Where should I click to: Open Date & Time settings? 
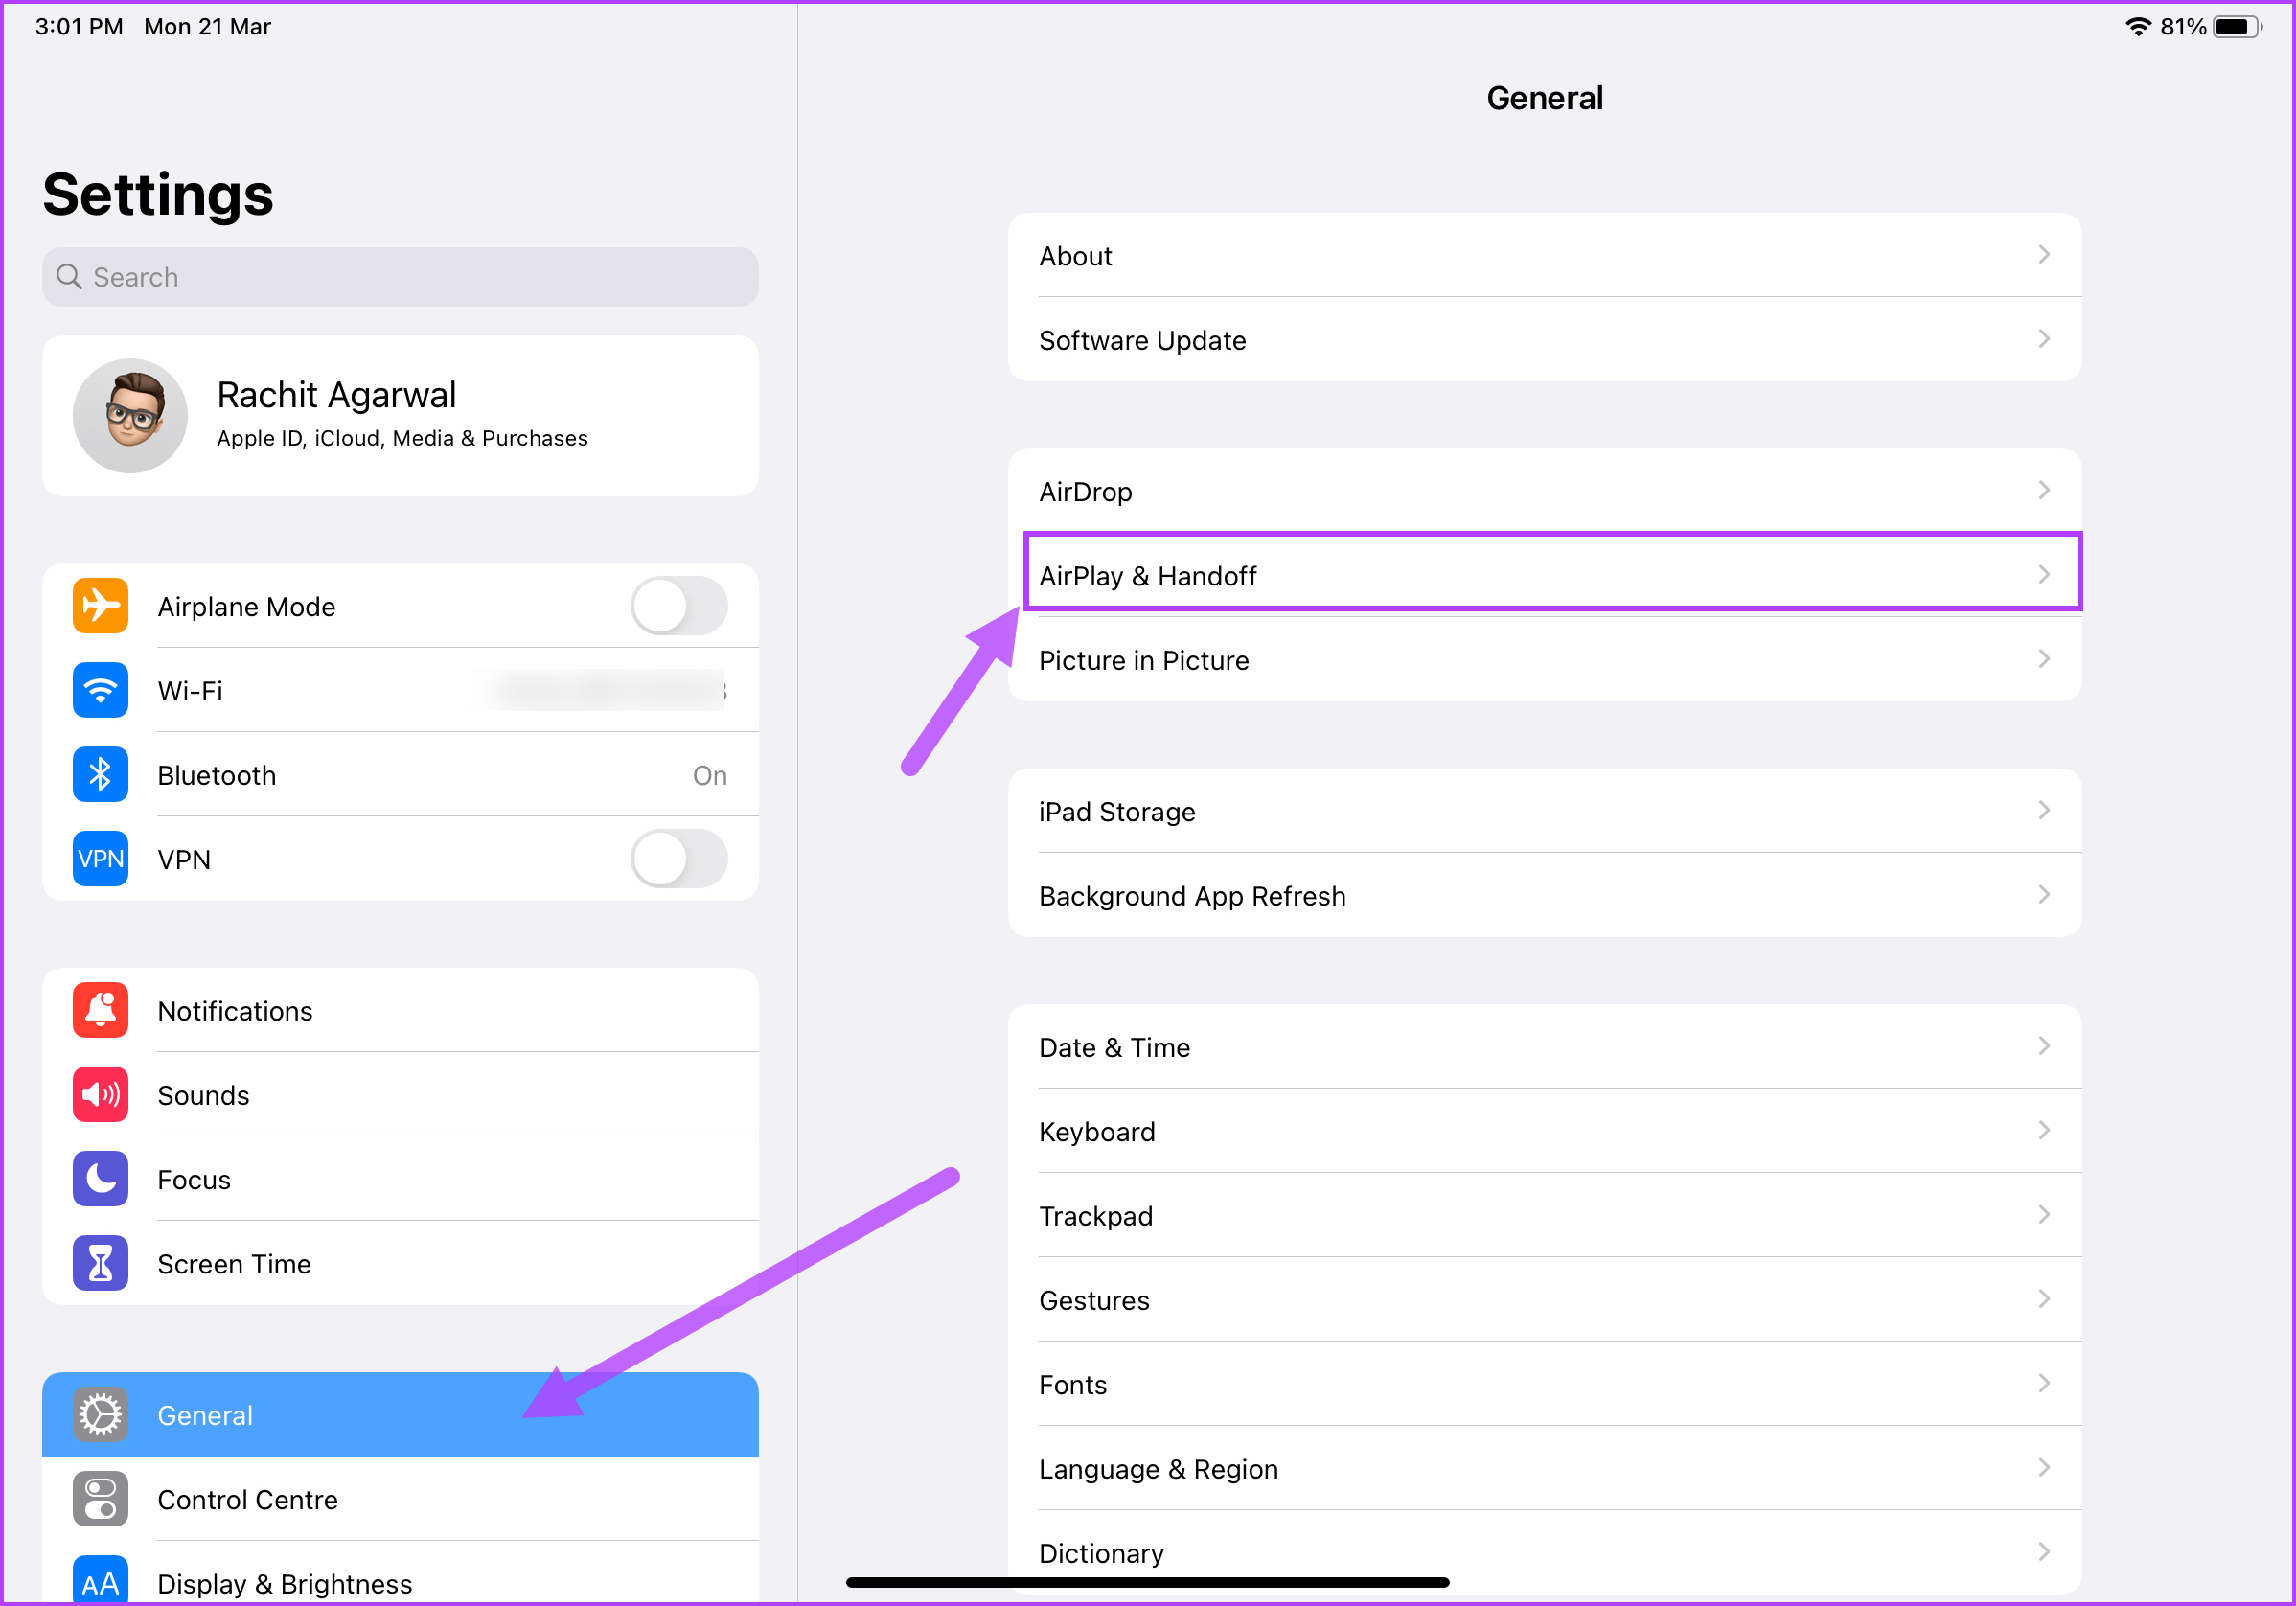coord(1544,1046)
